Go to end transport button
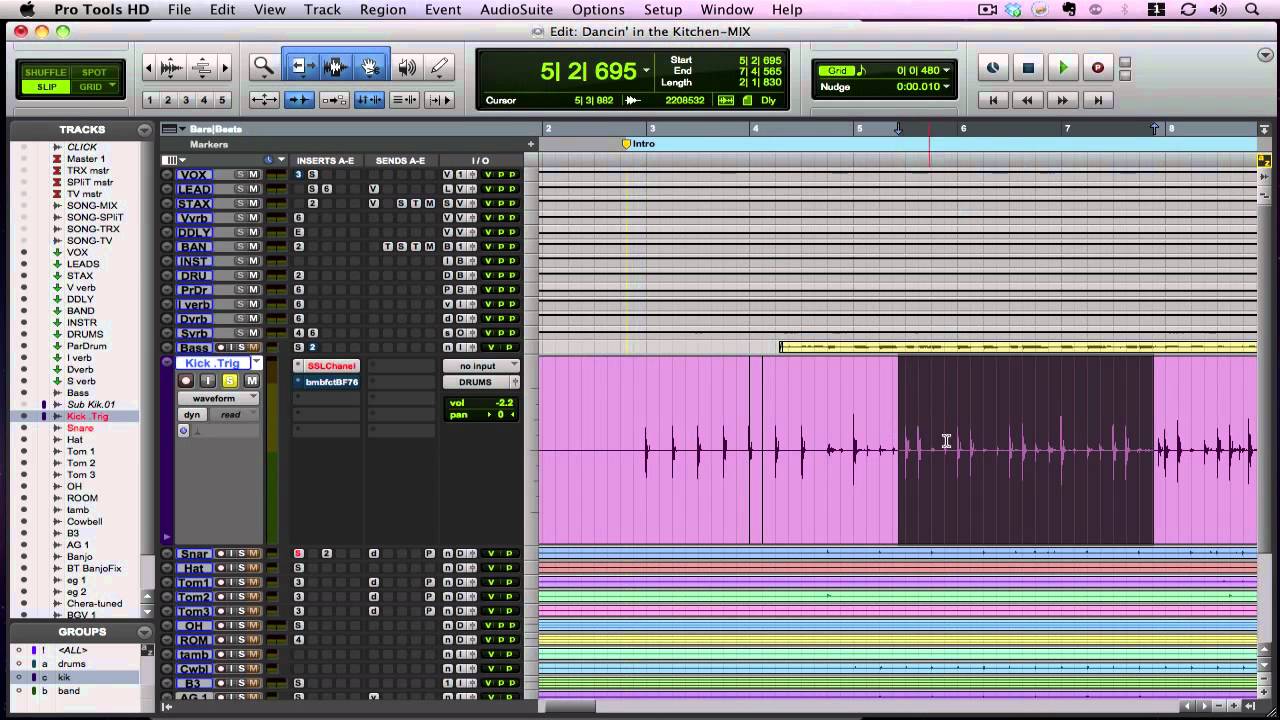The width and height of the screenshot is (1280, 720). pyautogui.click(x=1097, y=100)
